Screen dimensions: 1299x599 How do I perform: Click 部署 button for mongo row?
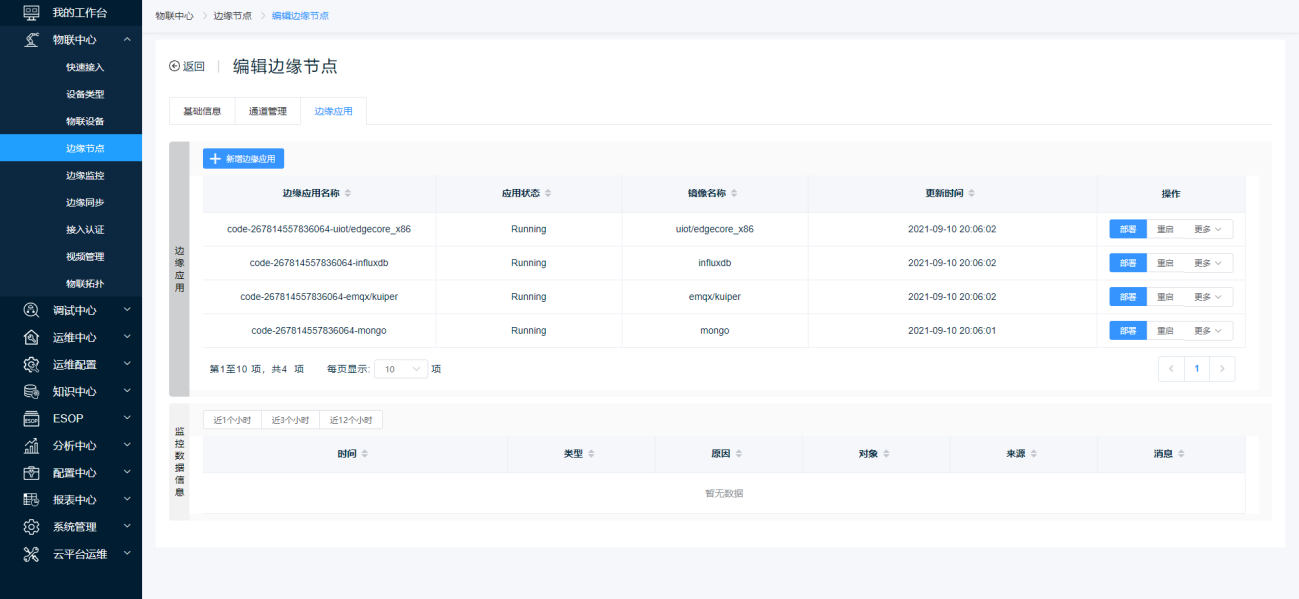[x=1127, y=331]
